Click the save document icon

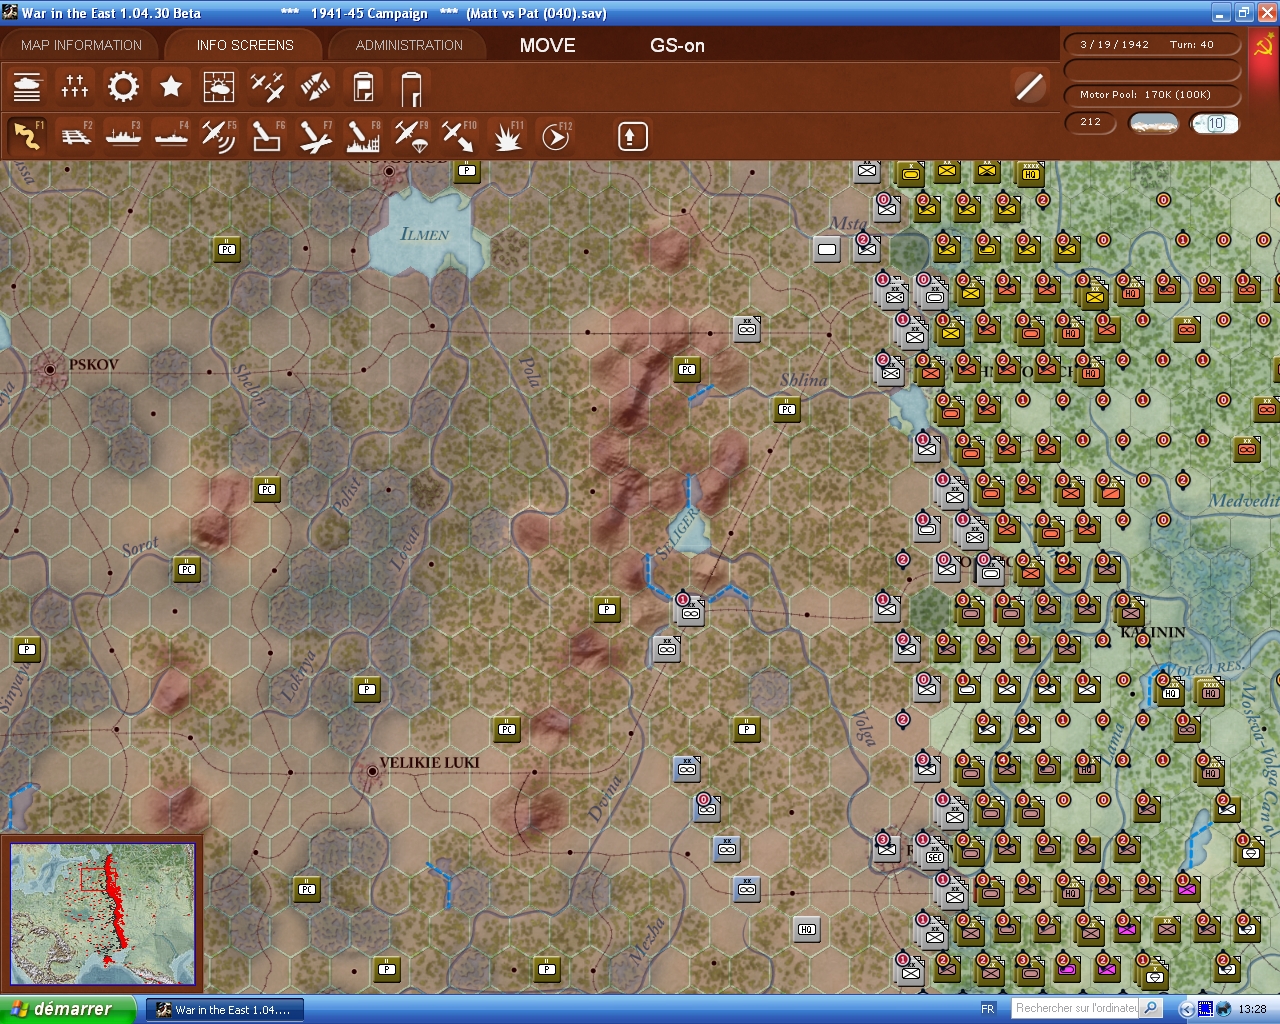(x=363, y=87)
